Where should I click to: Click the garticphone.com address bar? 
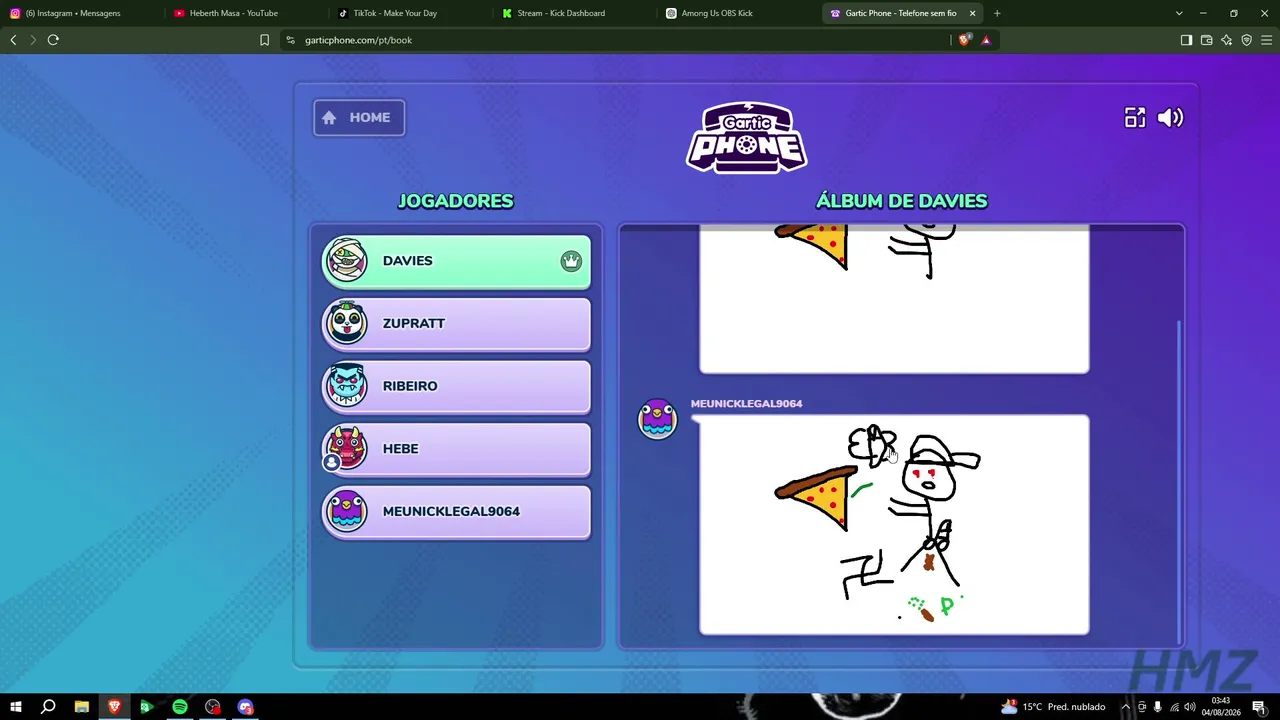(x=615, y=40)
